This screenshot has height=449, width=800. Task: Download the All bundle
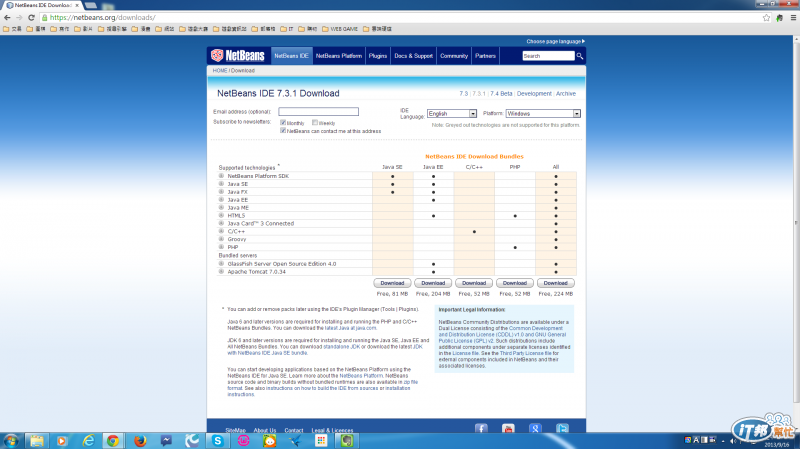pos(556,283)
